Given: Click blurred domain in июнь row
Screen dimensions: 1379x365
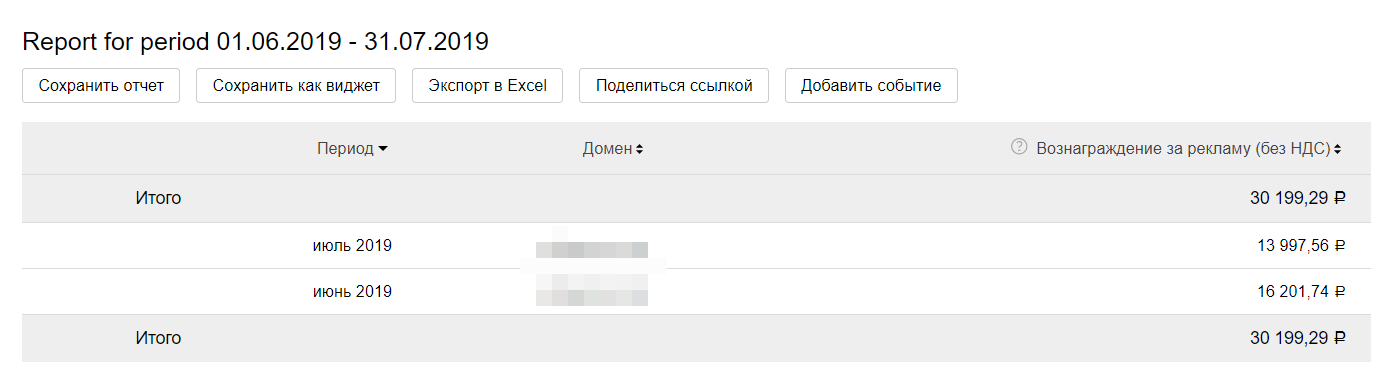Looking at the screenshot, I should (x=592, y=294).
